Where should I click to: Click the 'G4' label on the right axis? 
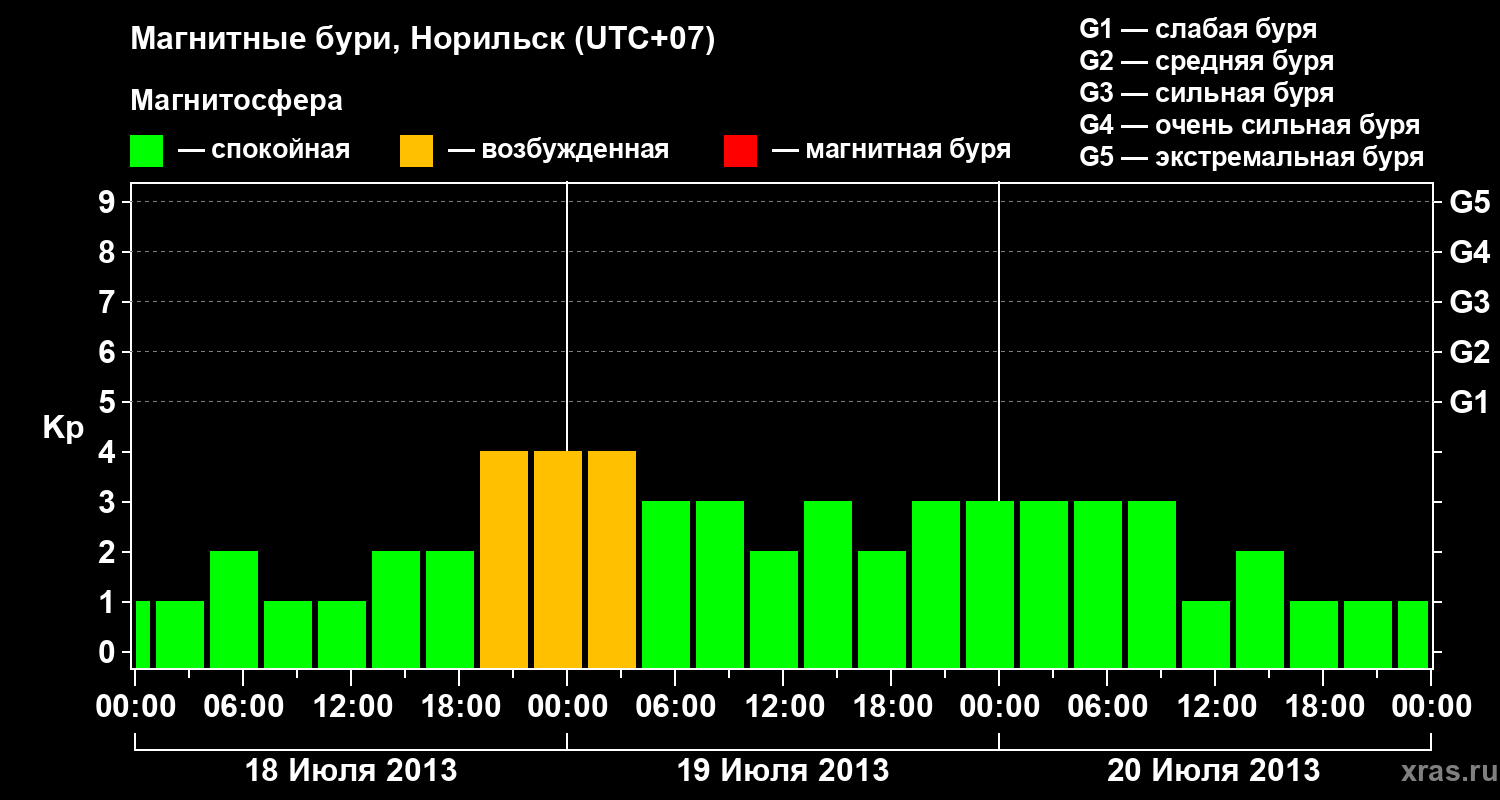coord(1469,252)
